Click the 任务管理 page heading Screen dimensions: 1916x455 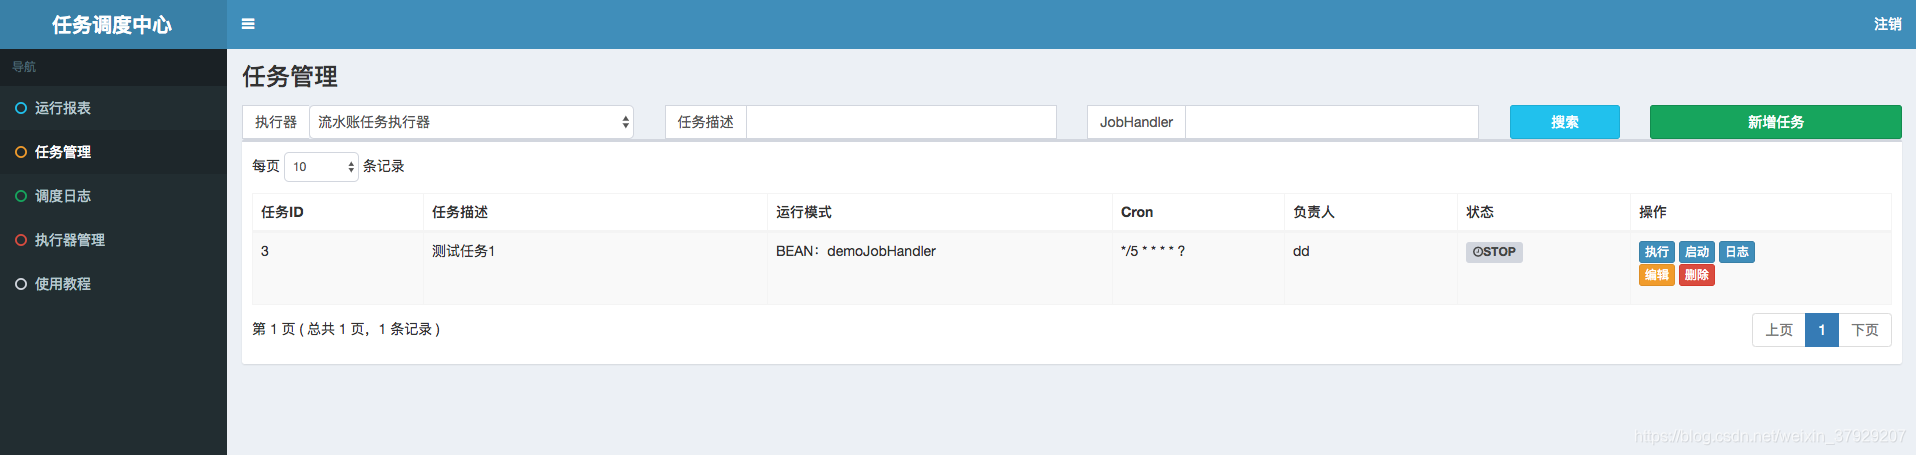pyautogui.click(x=290, y=76)
